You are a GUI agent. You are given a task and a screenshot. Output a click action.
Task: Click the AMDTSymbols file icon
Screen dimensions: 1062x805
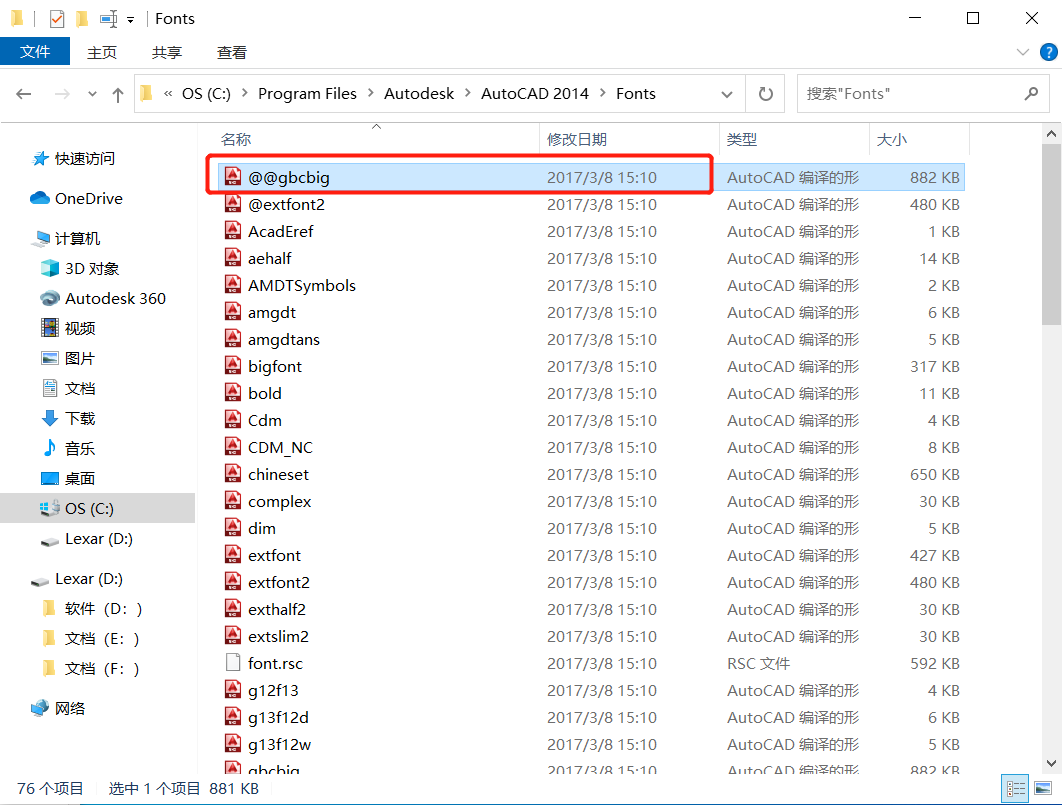[233, 285]
